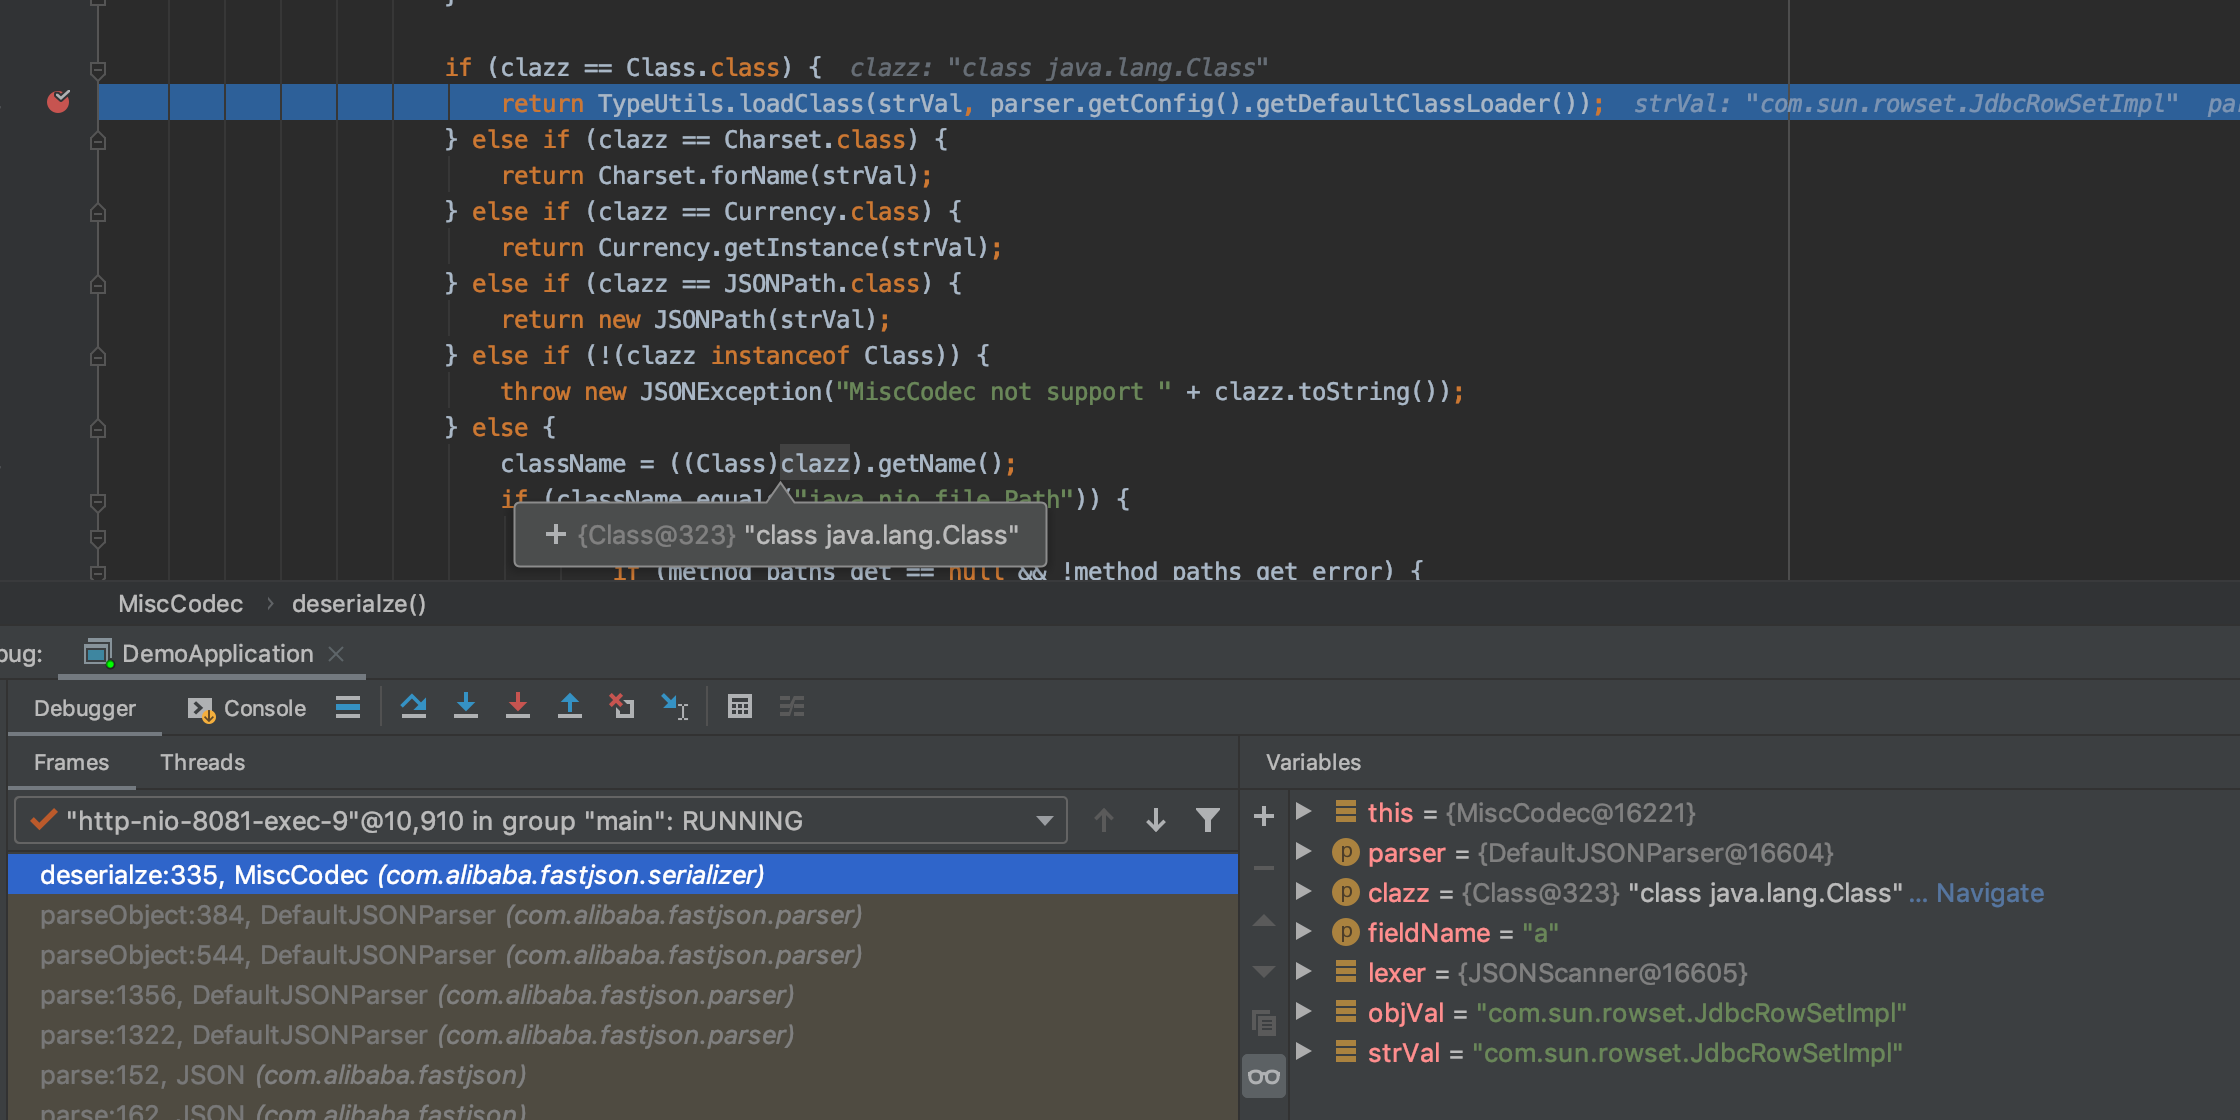Toggle fold marker at 'else if Charset.class' line

tap(98, 141)
